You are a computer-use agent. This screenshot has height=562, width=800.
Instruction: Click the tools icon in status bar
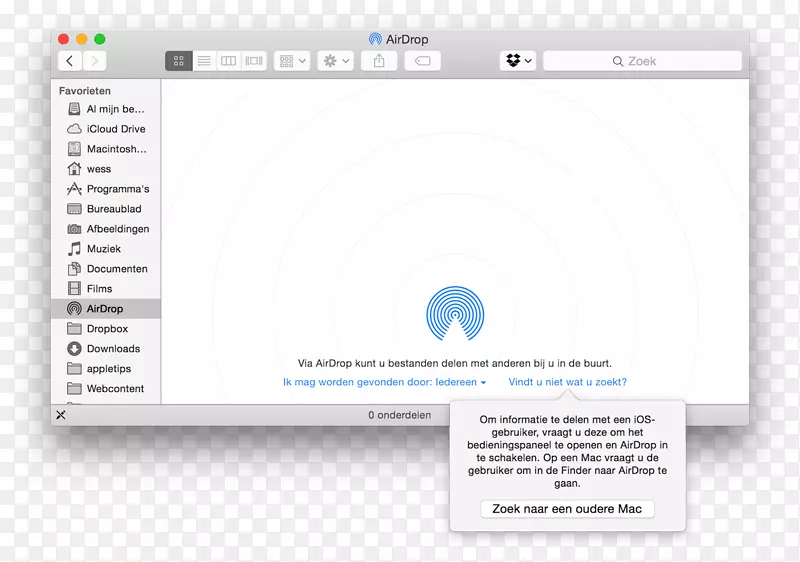[61, 415]
